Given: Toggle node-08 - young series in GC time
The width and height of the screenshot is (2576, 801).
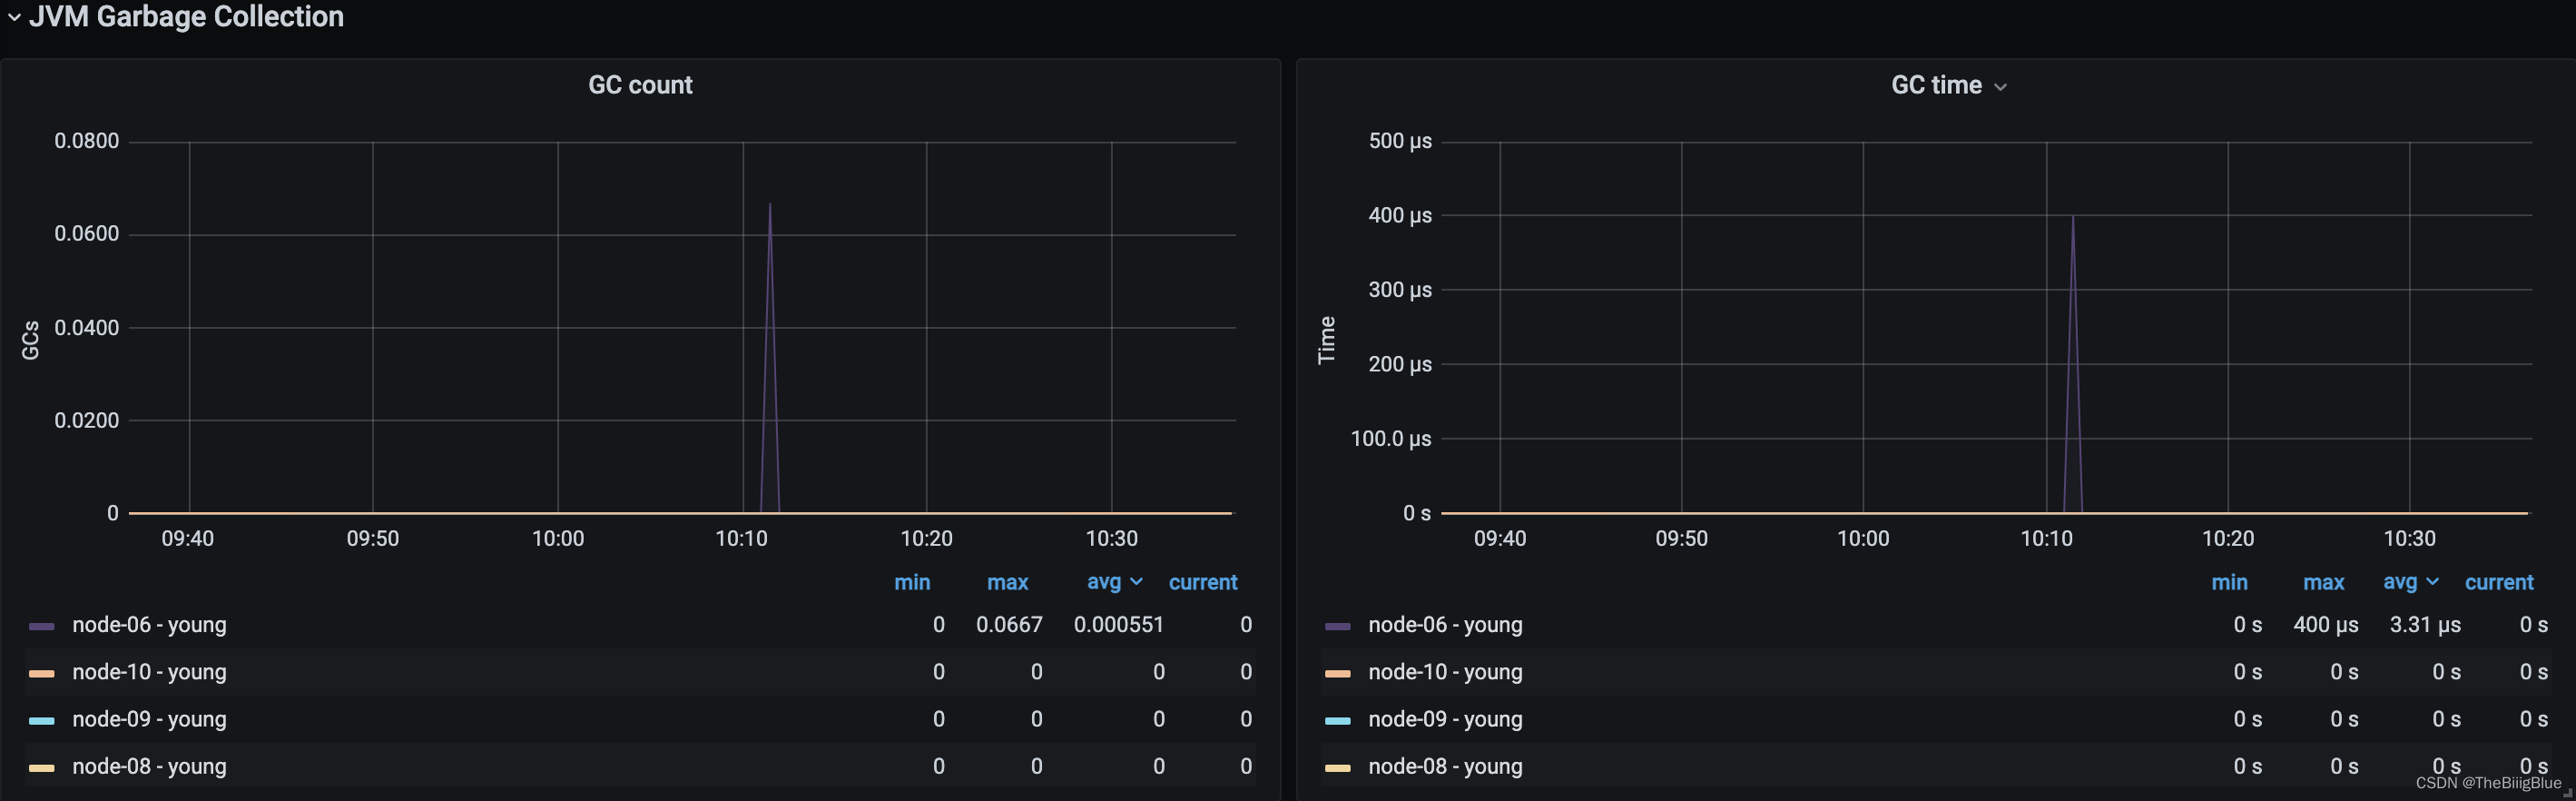Looking at the screenshot, I should click(1445, 766).
